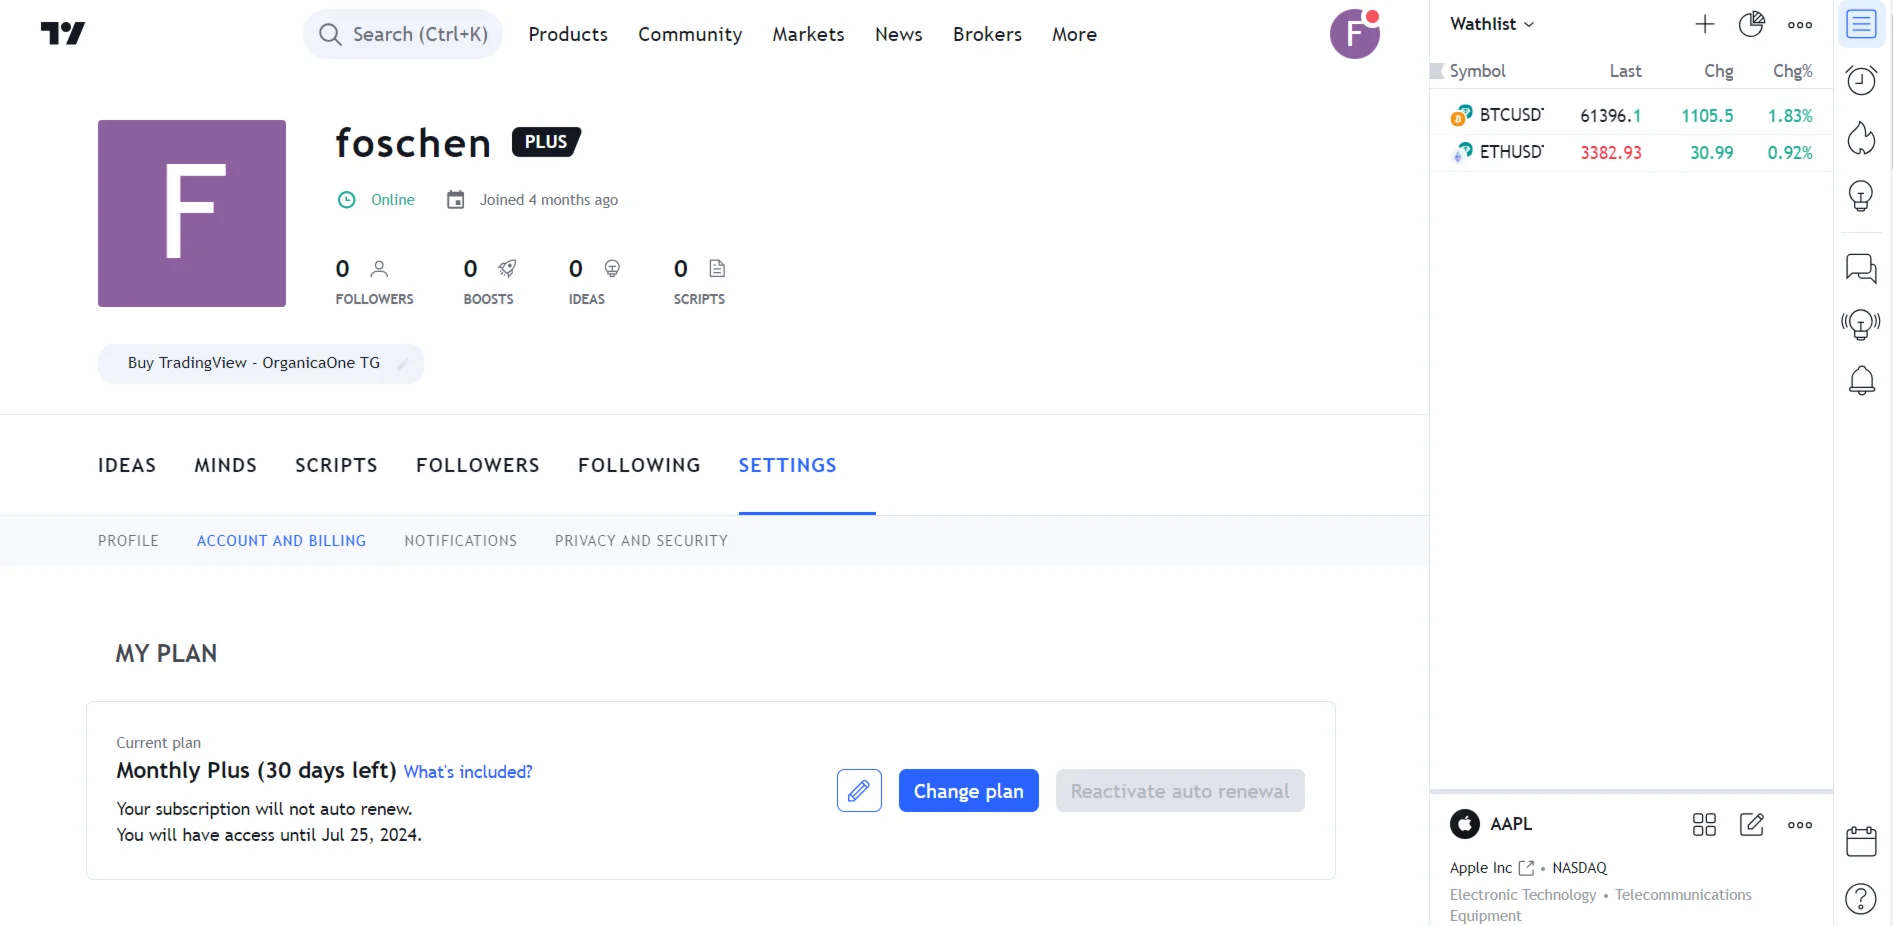This screenshot has width=1893, height=926.
Task: Open the Brokers menu
Action: tap(987, 34)
